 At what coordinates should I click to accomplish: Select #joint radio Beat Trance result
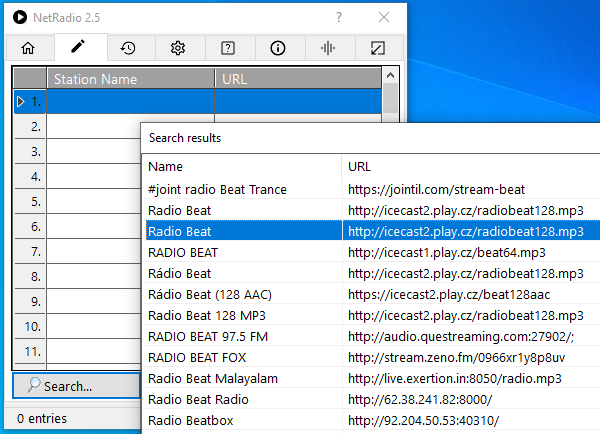pos(217,189)
